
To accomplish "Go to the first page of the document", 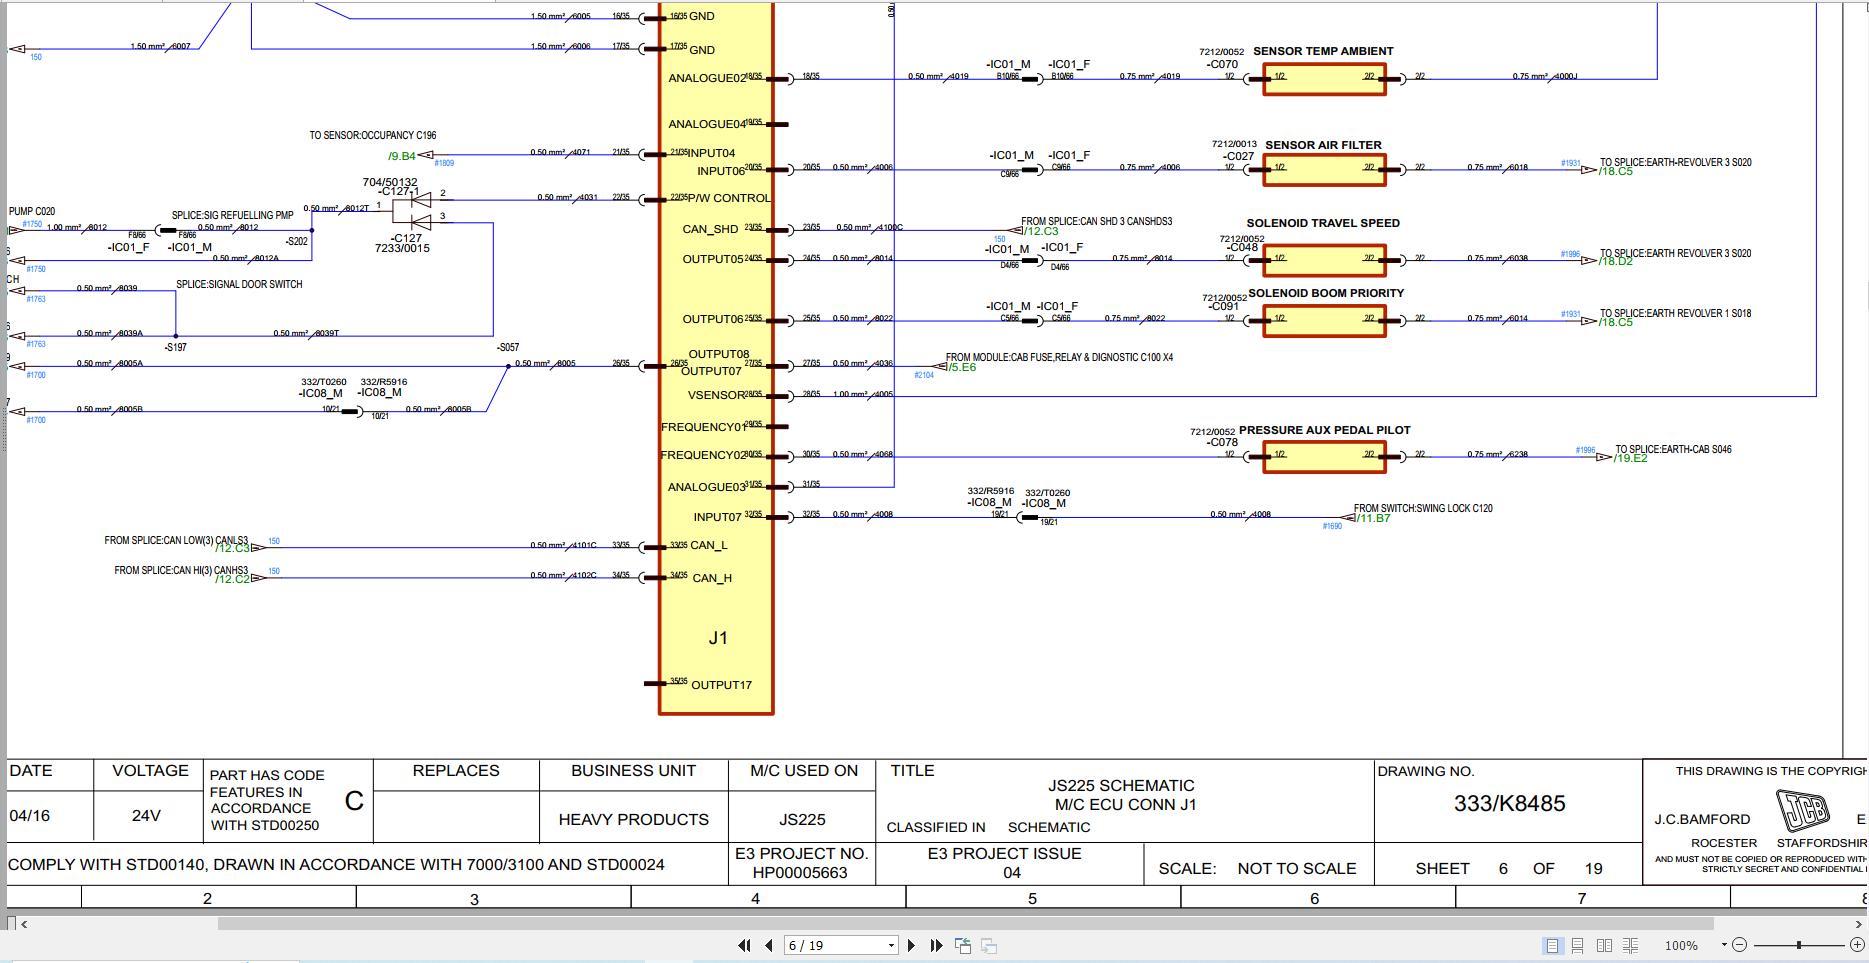I will [743, 944].
